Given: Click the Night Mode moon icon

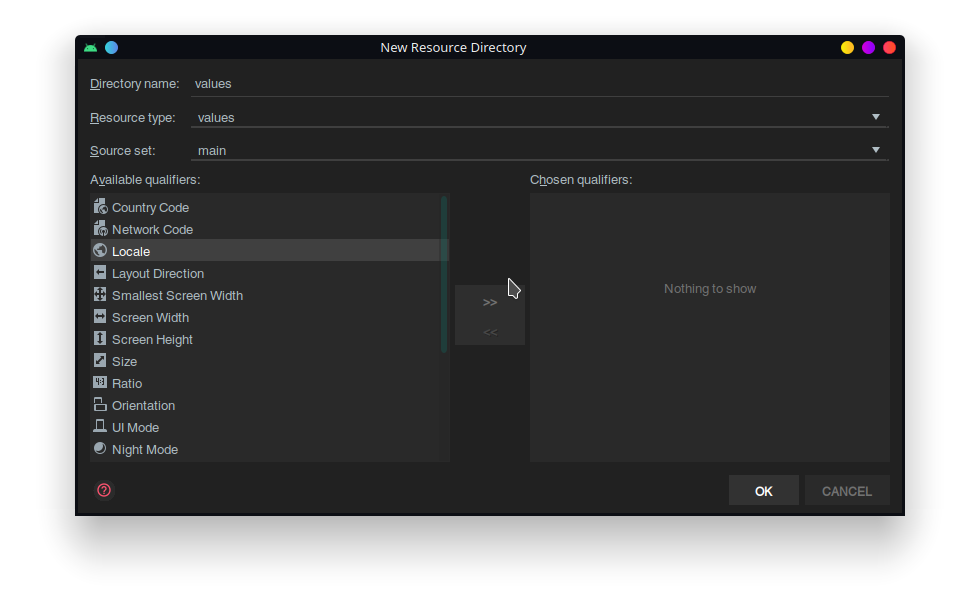Looking at the screenshot, I should (100, 448).
